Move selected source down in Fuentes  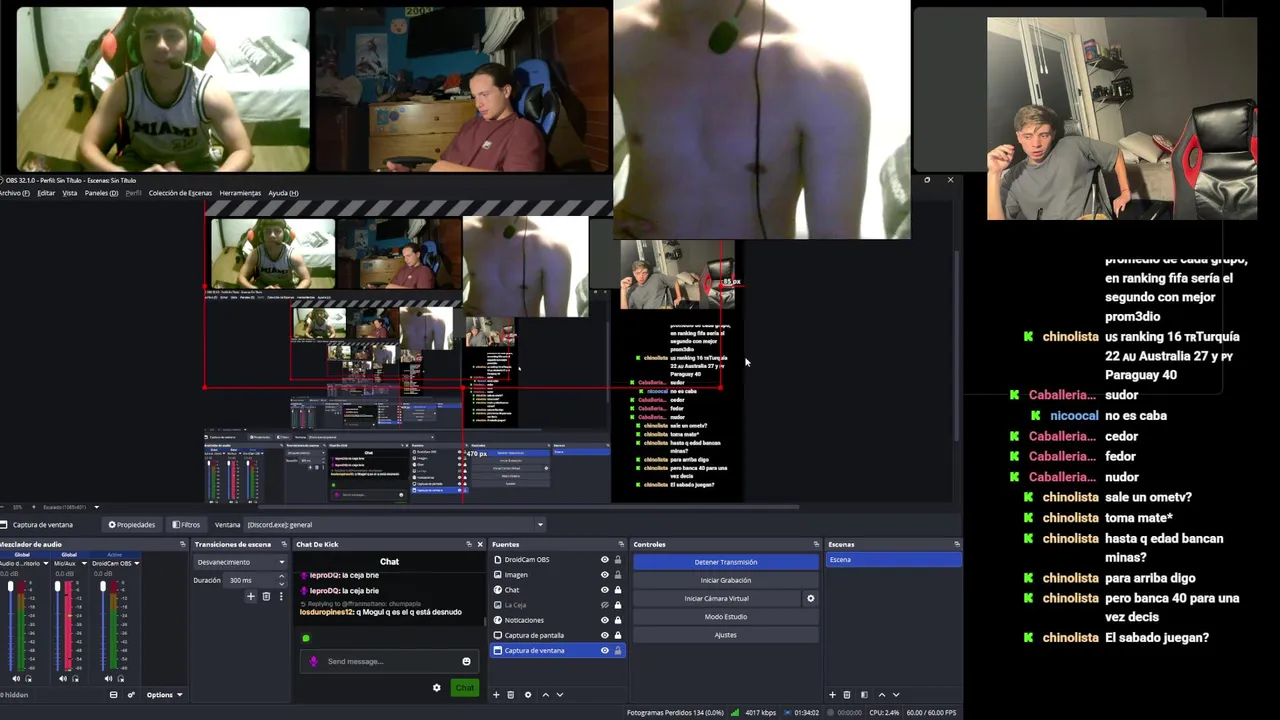[559, 694]
